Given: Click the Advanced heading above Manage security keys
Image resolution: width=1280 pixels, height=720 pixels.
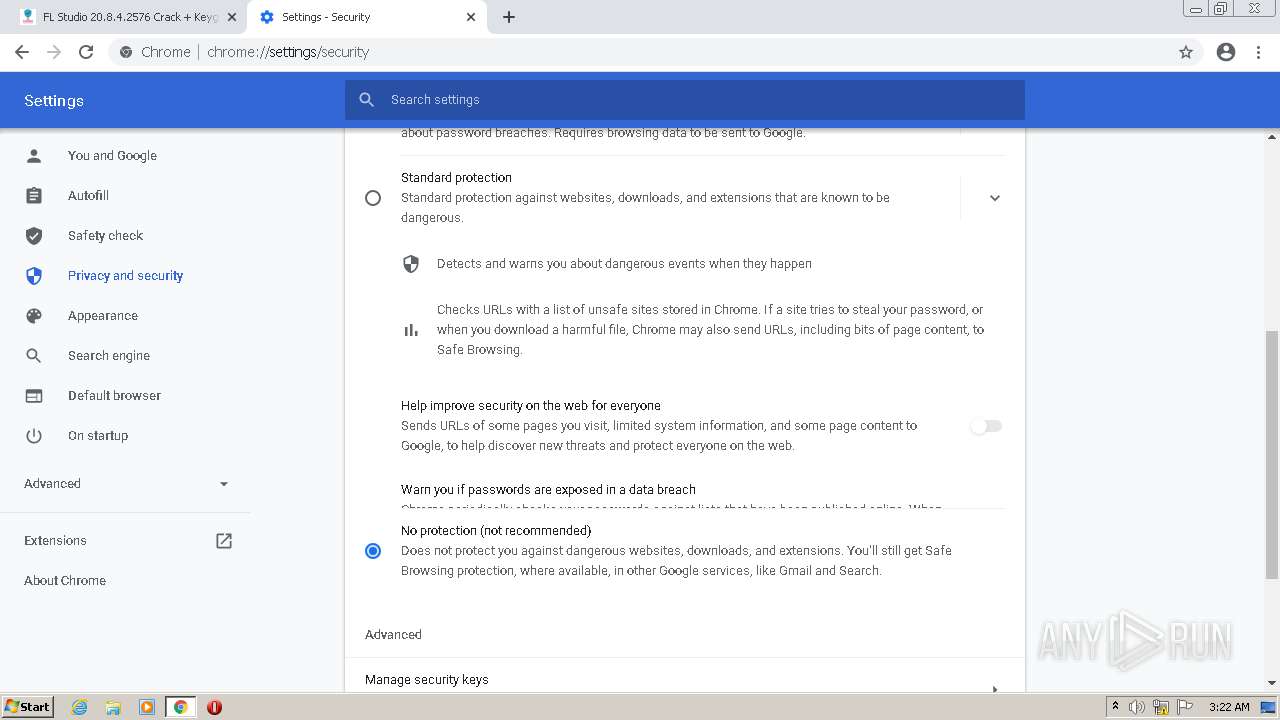Looking at the screenshot, I should pos(393,635).
